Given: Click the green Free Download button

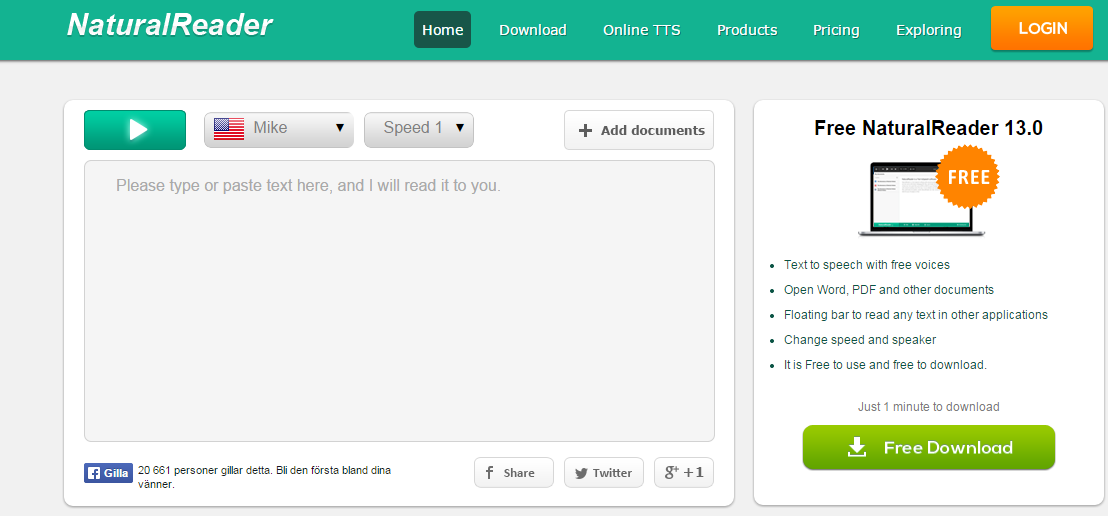Looking at the screenshot, I should pyautogui.click(x=929, y=447).
